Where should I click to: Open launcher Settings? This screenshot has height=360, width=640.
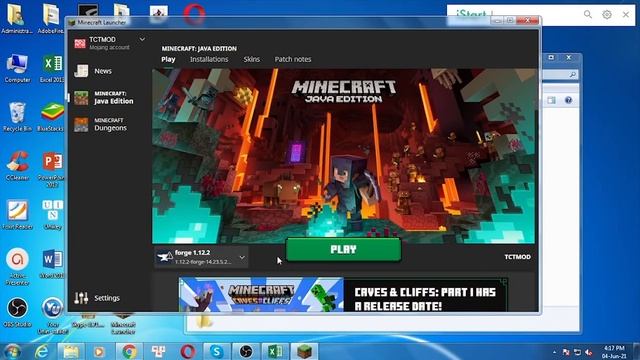tap(97, 298)
